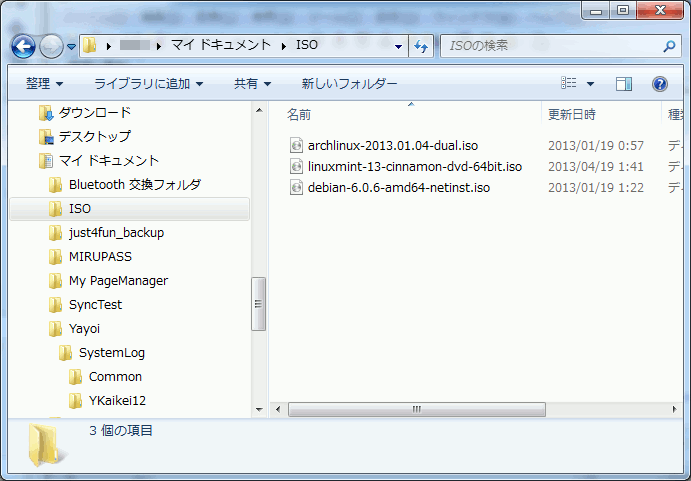
Task: Click the Back navigation arrow button
Action: (24, 46)
